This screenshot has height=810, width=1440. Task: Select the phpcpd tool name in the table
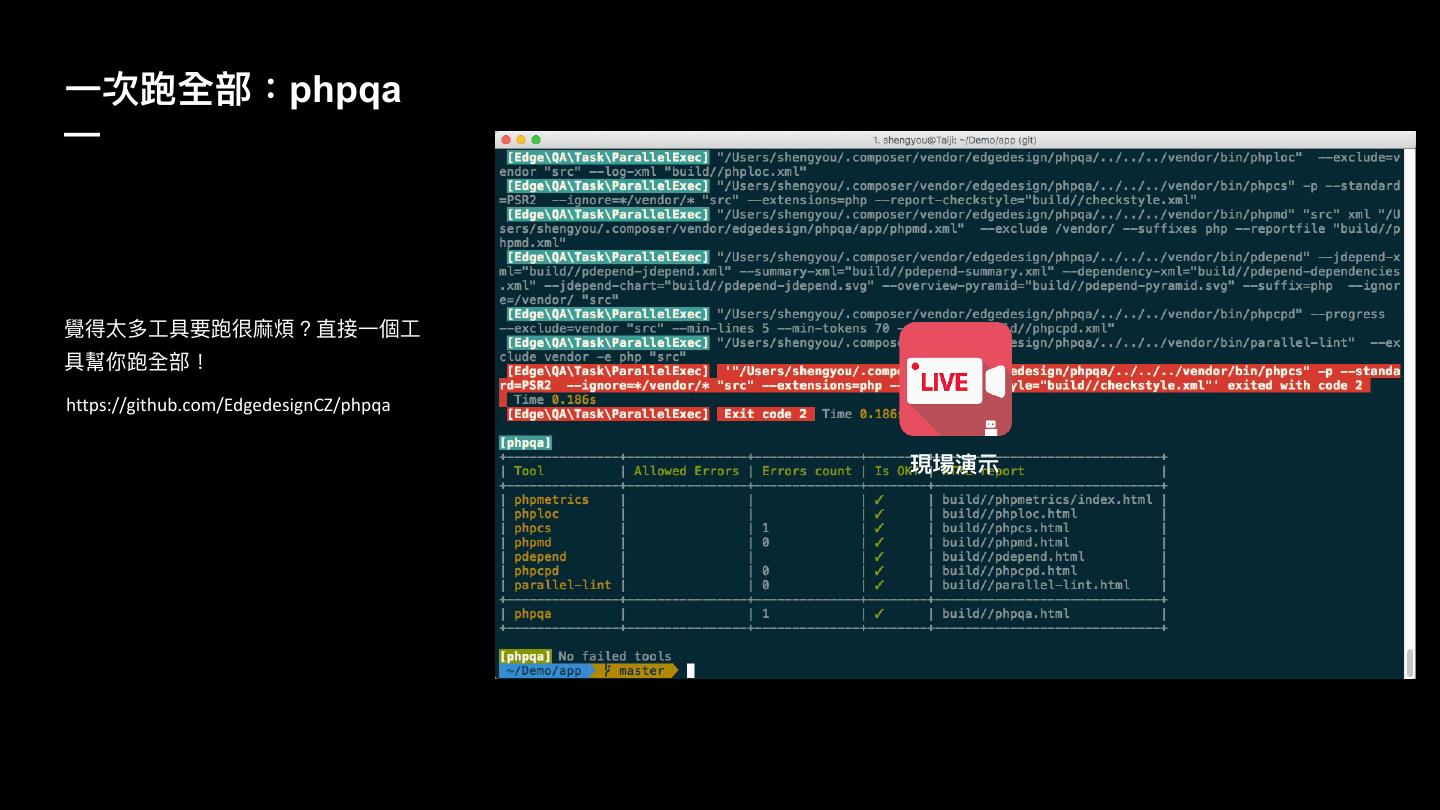[x=536, y=571]
